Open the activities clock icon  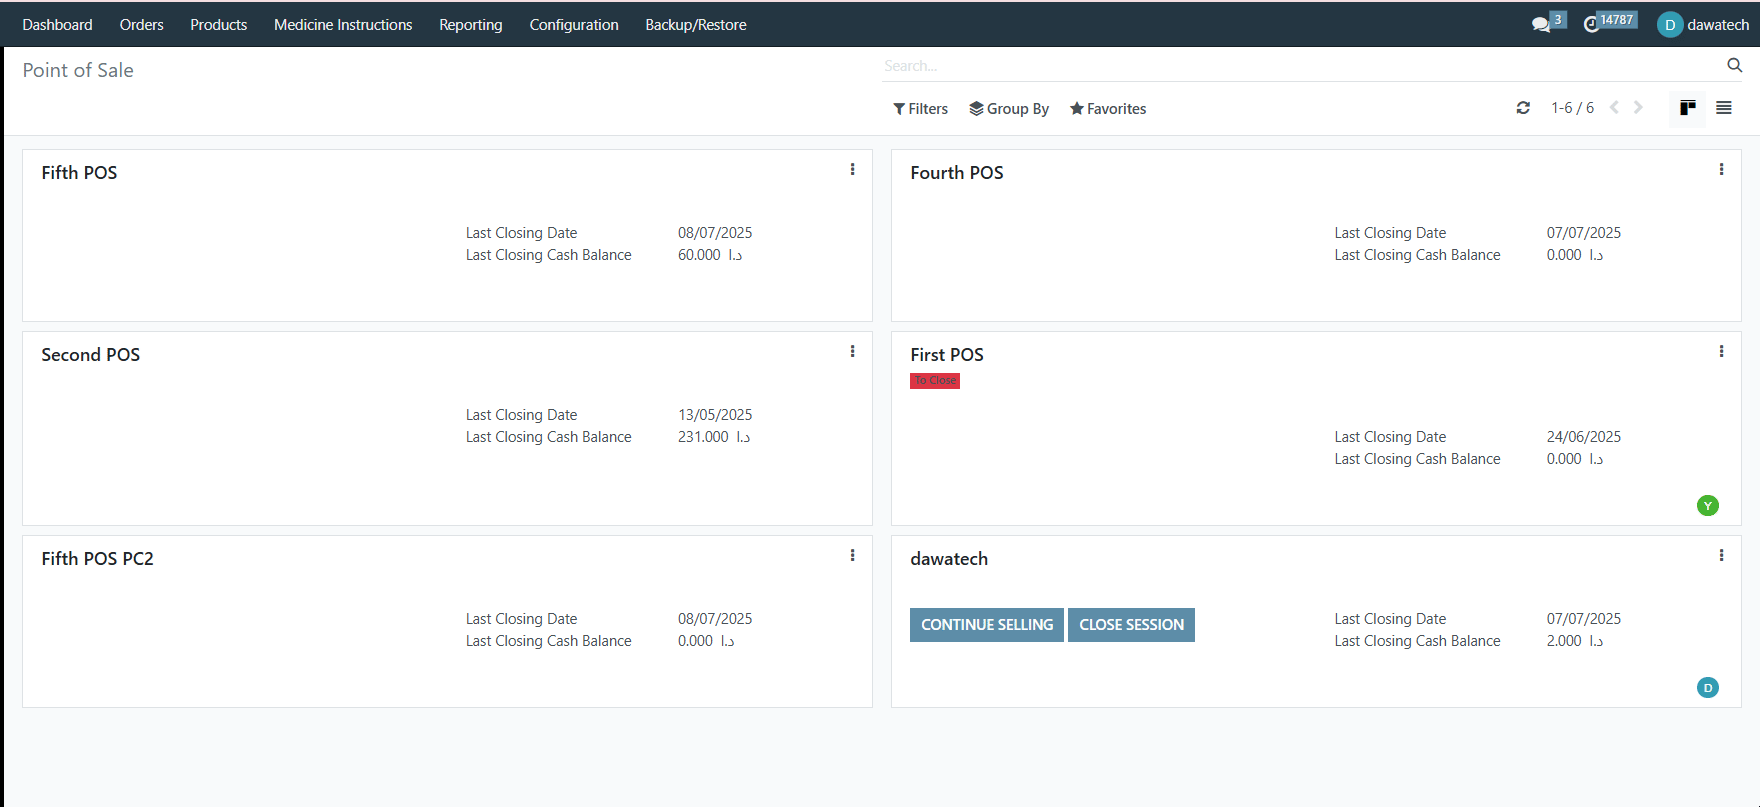1591,24
